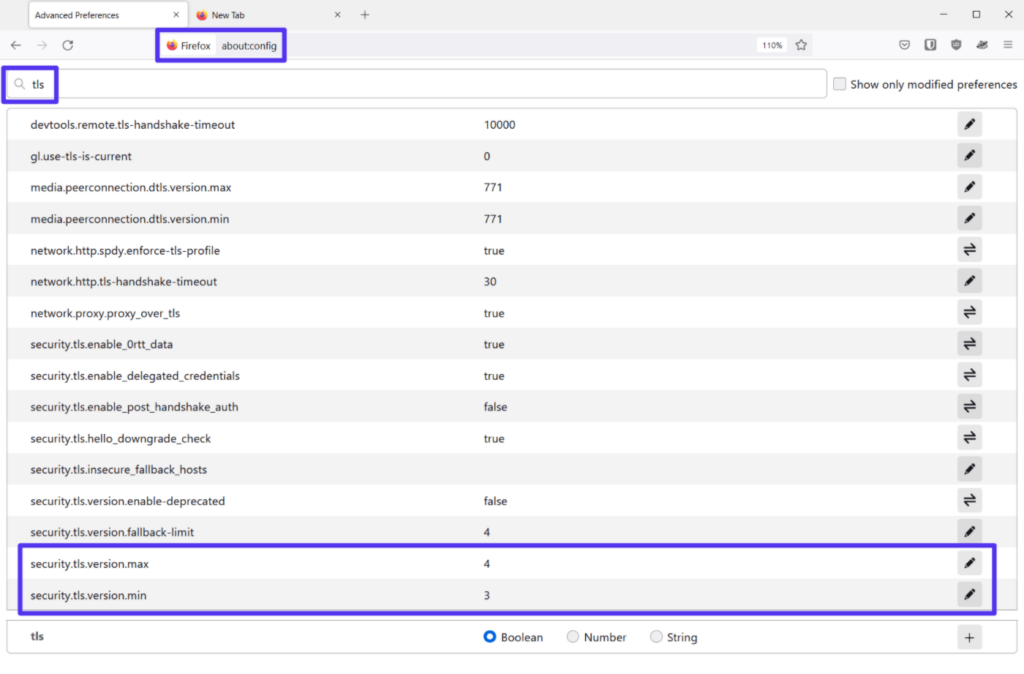Click the 110% zoom indicator
The height and width of the screenshot is (674, 1024).
click(x=770, y=45)
